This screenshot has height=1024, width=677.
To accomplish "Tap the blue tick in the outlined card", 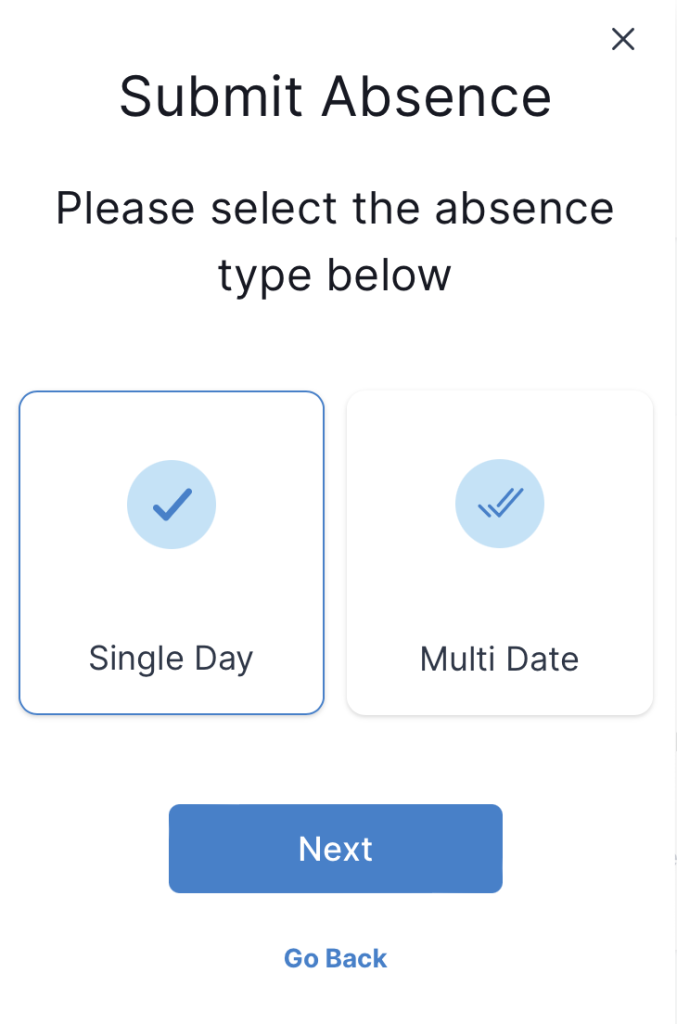I will (171, 505).
